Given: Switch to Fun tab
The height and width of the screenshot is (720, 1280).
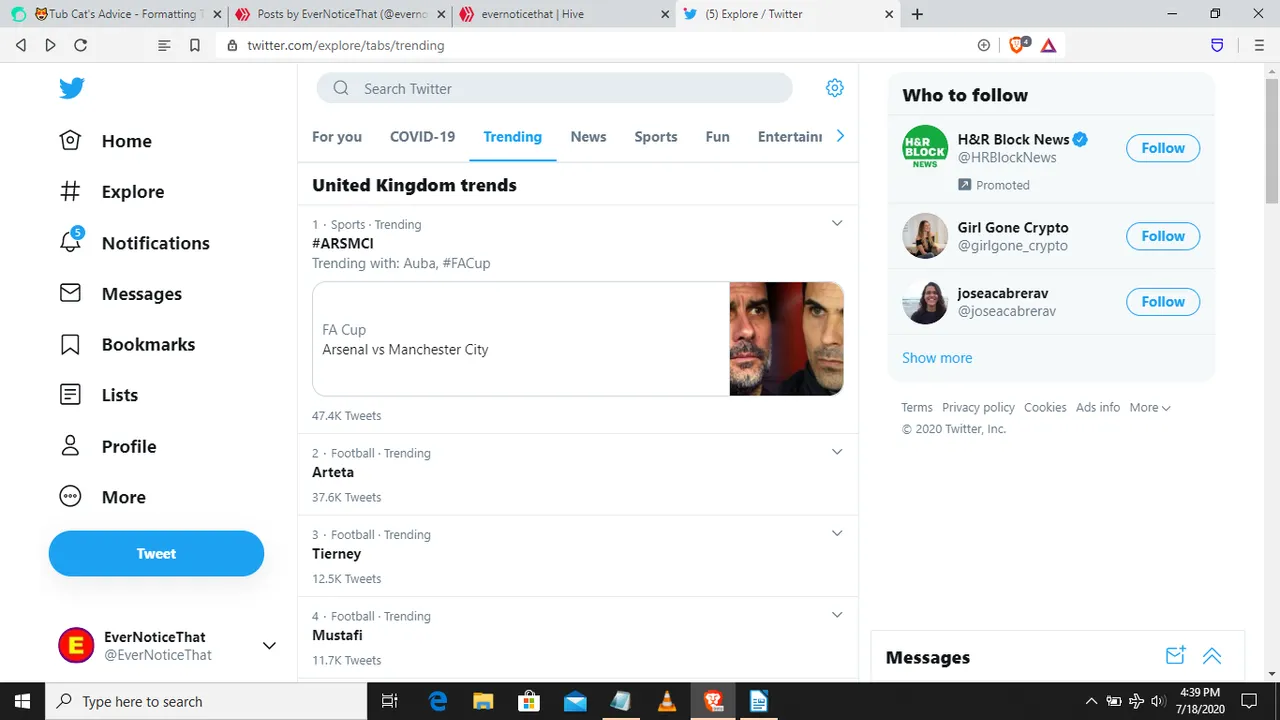Looking at the screenshot, I should (717, 137).
